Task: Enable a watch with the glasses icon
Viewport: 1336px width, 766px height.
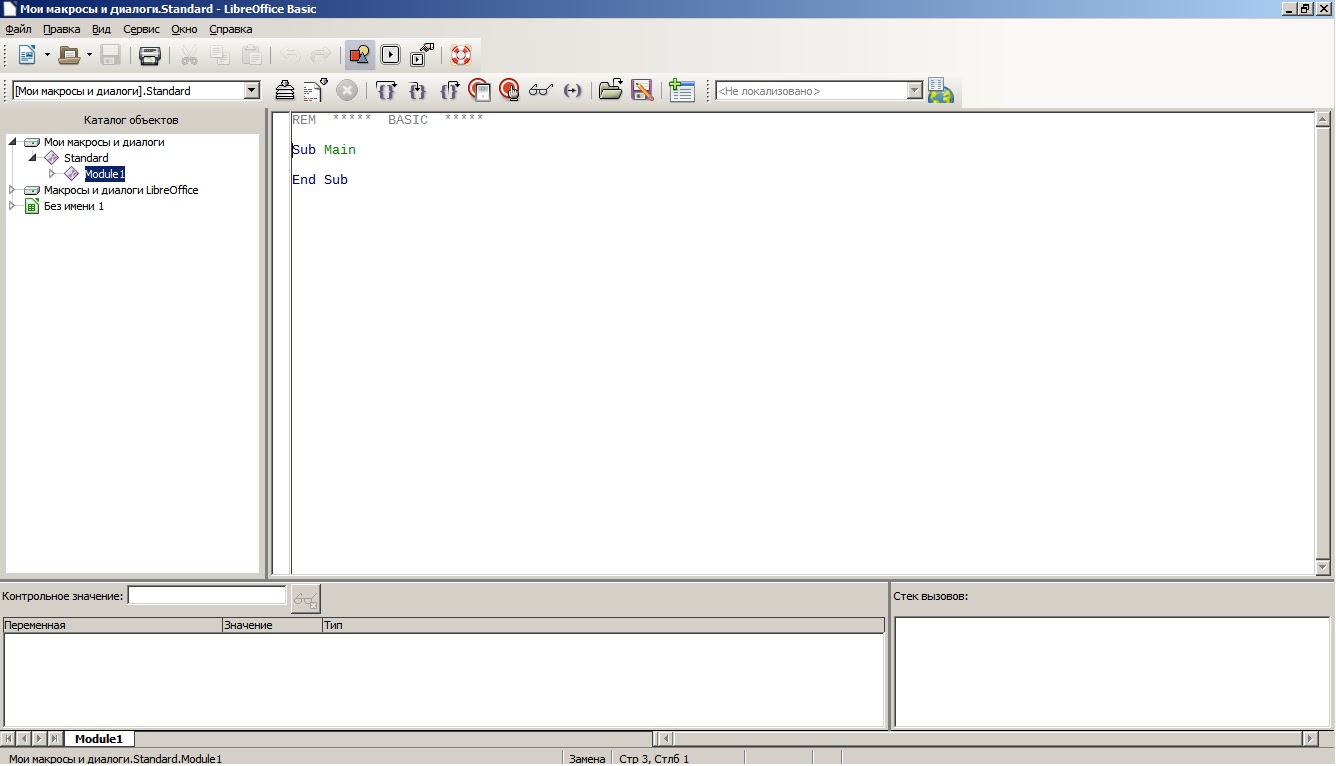Action: 541,90
